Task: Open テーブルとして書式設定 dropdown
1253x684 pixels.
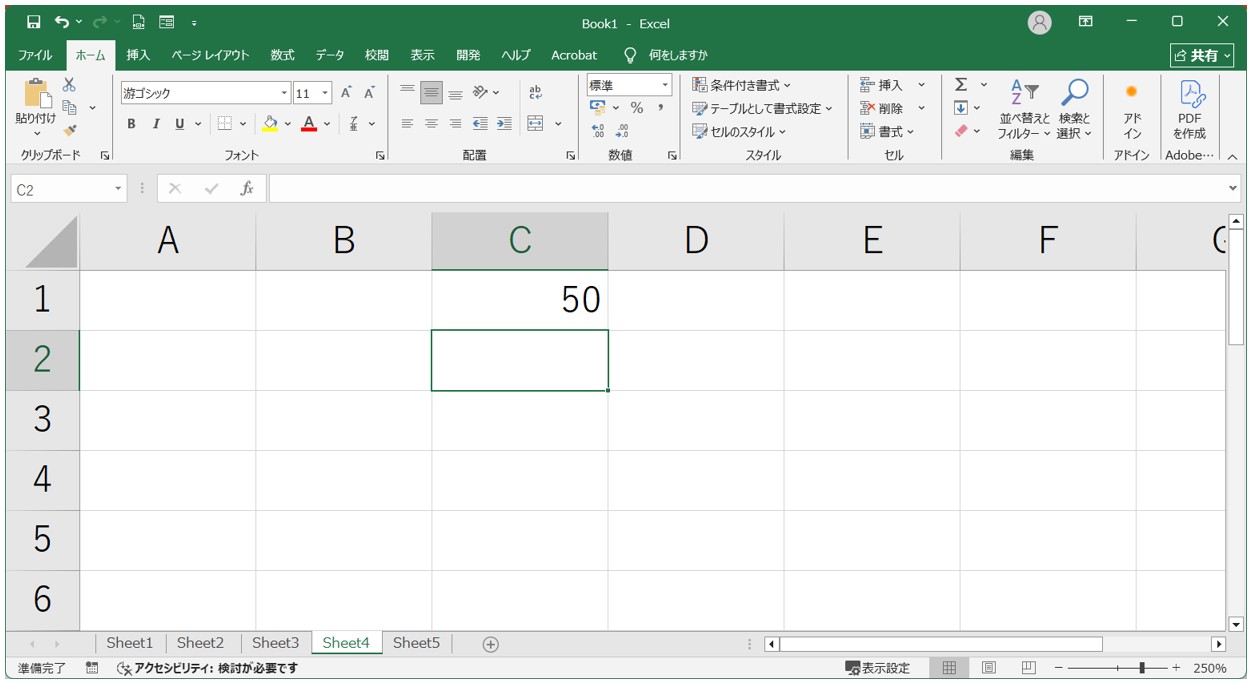Action: tap(762, 108)
